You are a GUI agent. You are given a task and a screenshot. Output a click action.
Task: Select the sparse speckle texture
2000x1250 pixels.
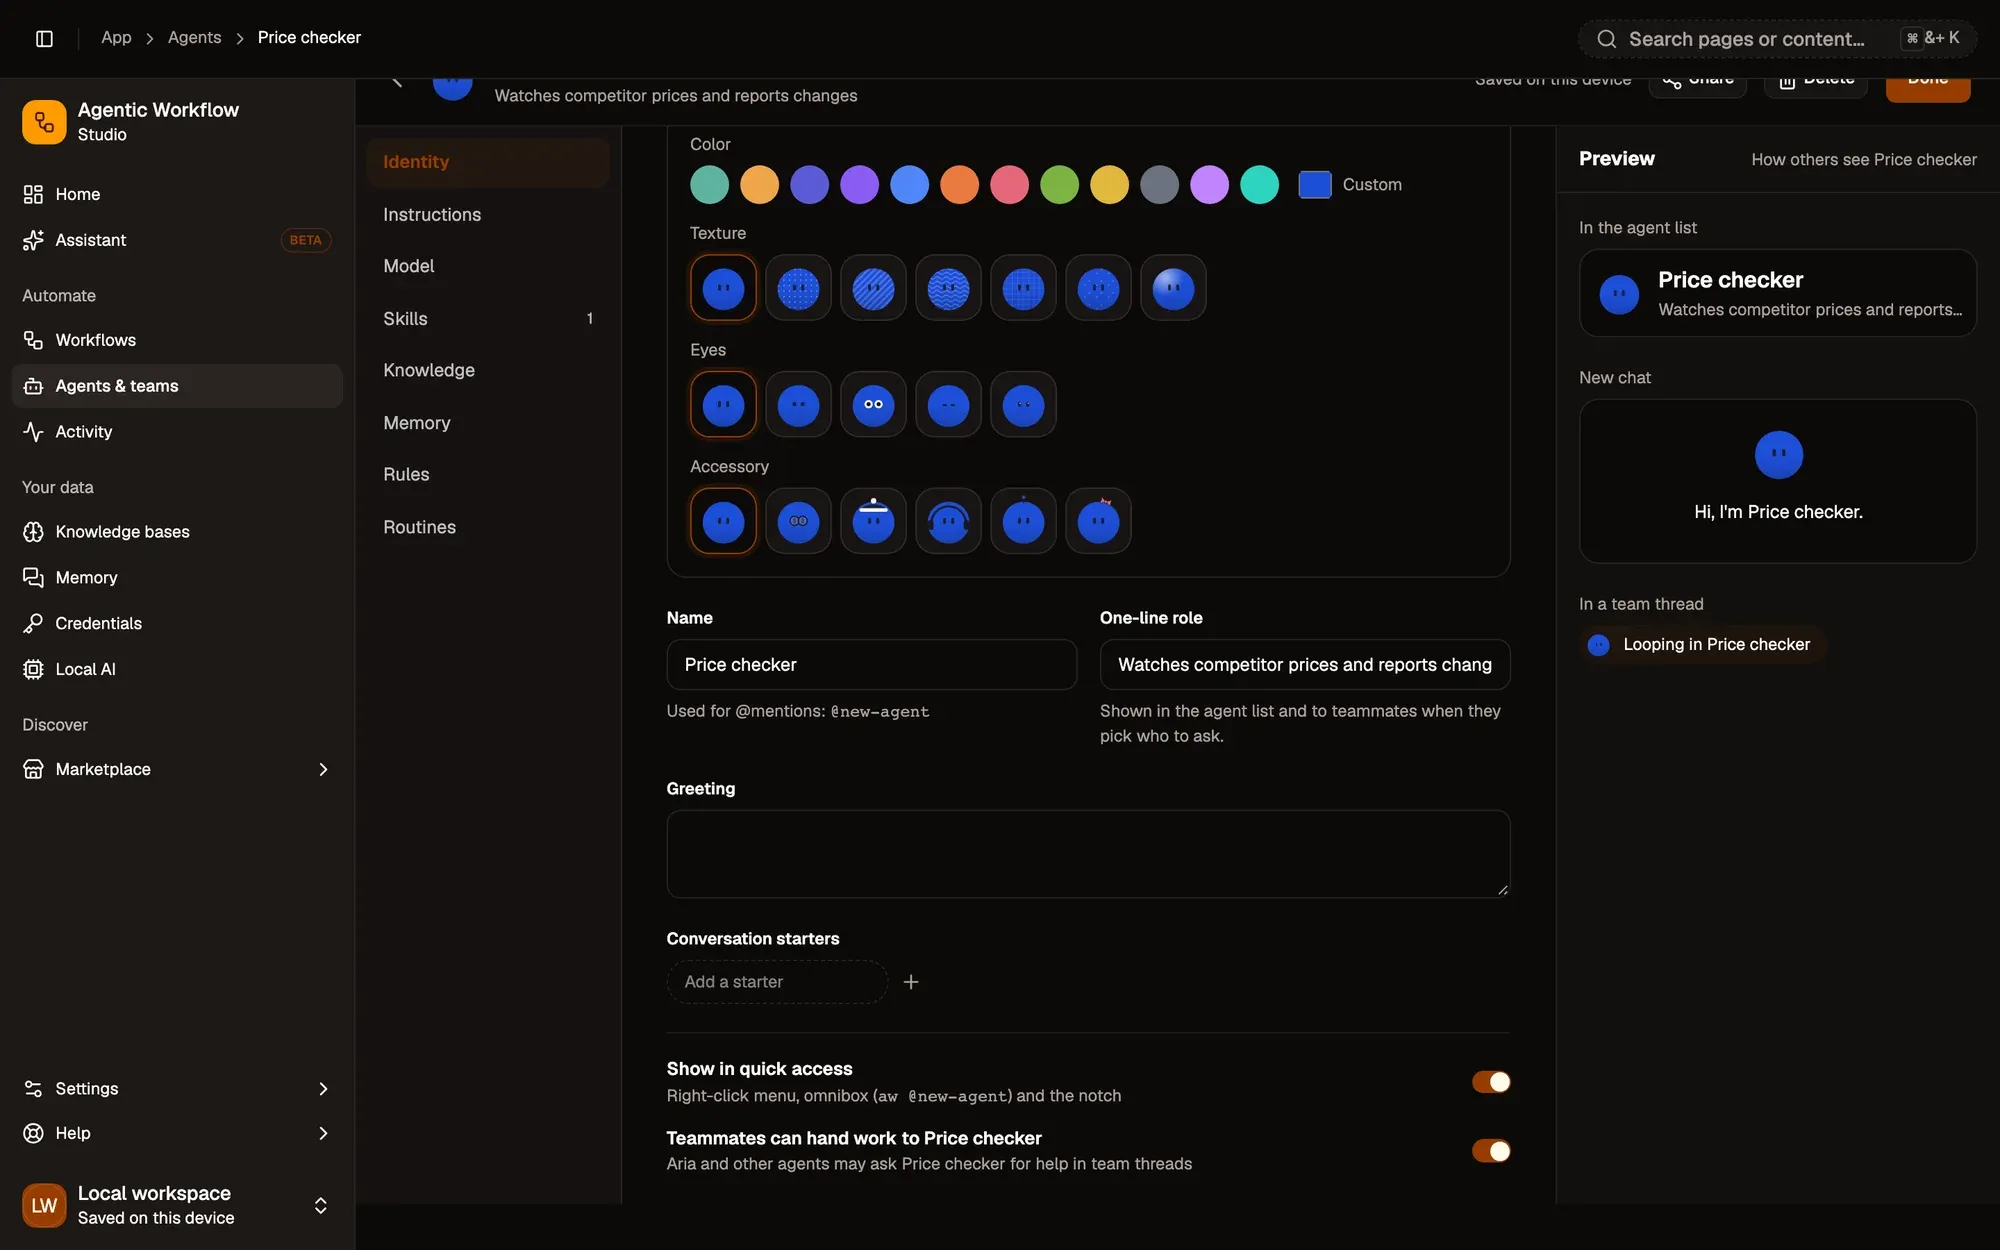[x=1098, y=289]
